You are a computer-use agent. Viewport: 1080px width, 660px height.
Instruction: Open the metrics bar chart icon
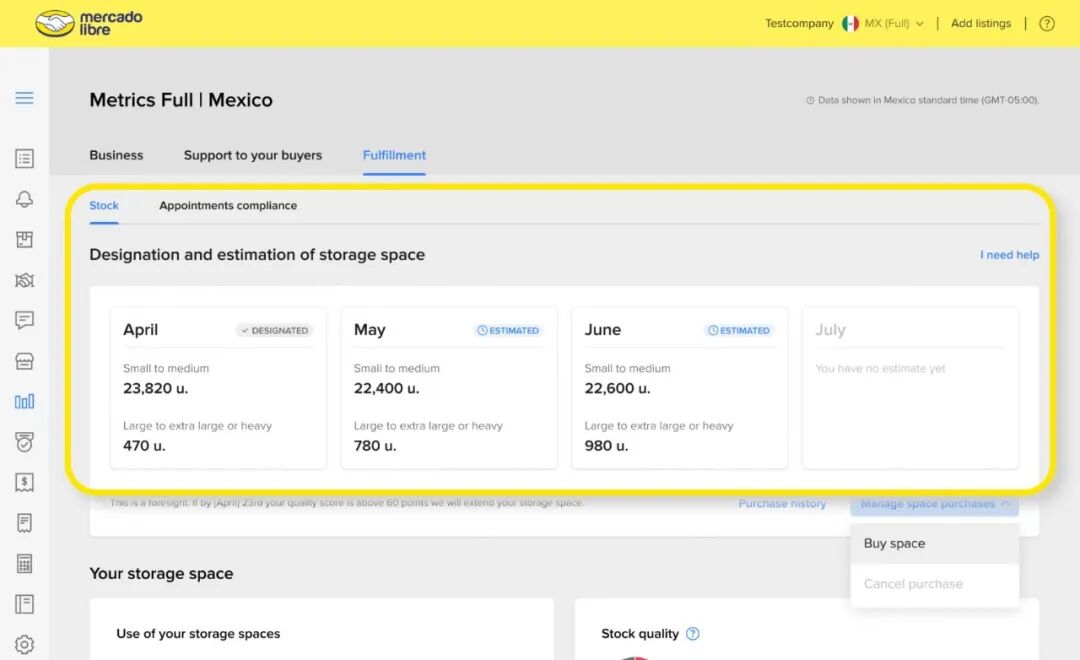pos(24,401)
